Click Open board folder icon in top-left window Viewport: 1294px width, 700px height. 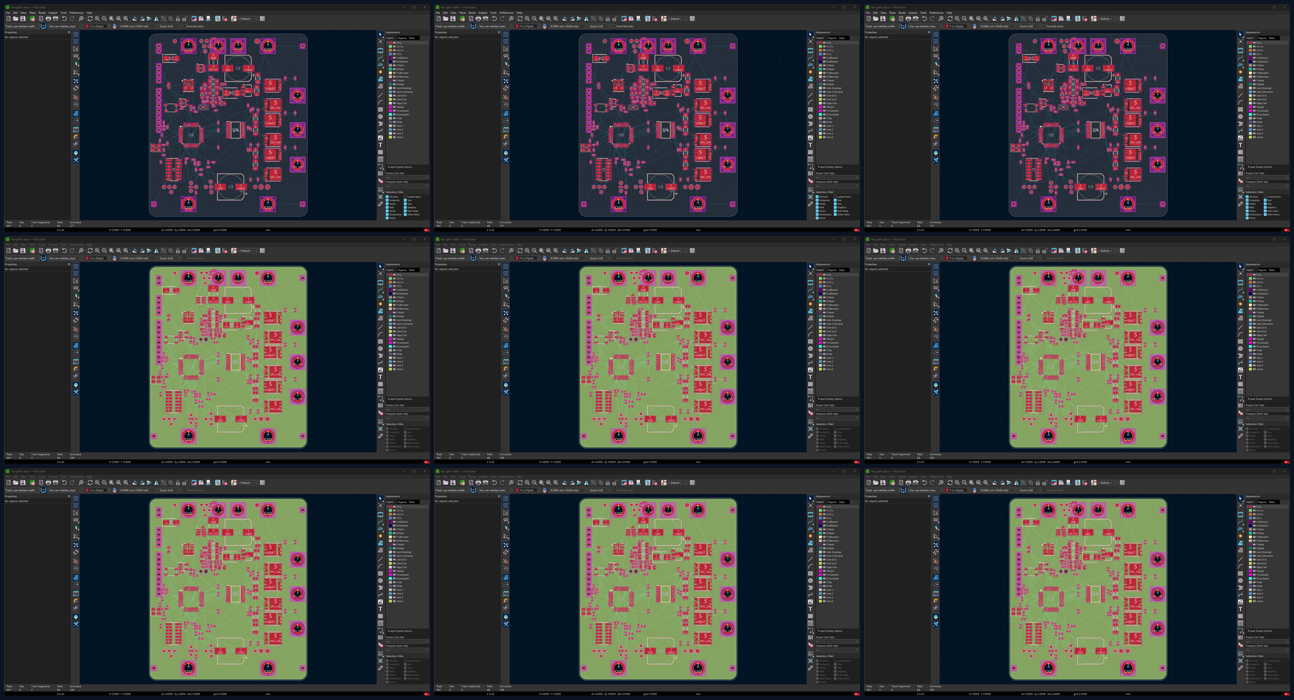tap(16, 19)
